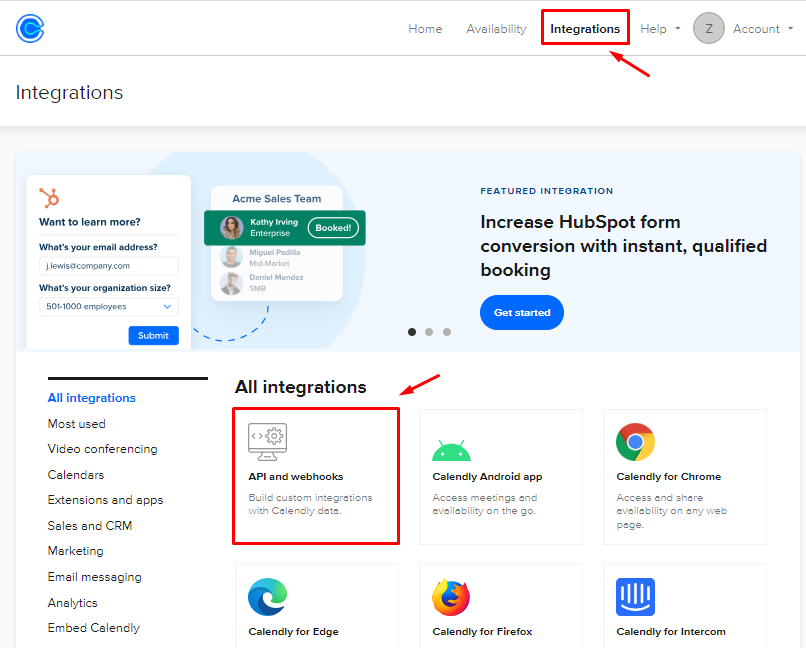Viewport: 806px width, 648px height.
Task: Open the API and webhooks title
Action: (296, 476)
